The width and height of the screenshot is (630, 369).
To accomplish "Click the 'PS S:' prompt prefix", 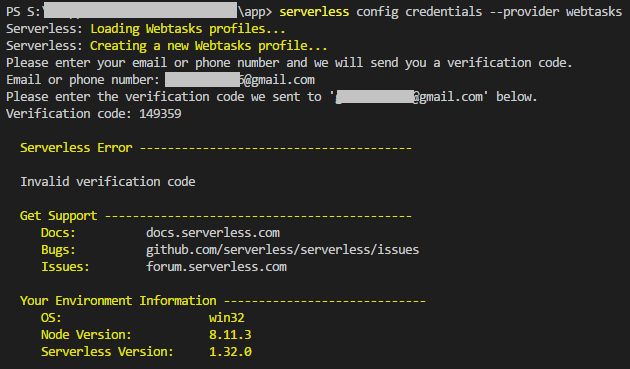I will 23,12.
